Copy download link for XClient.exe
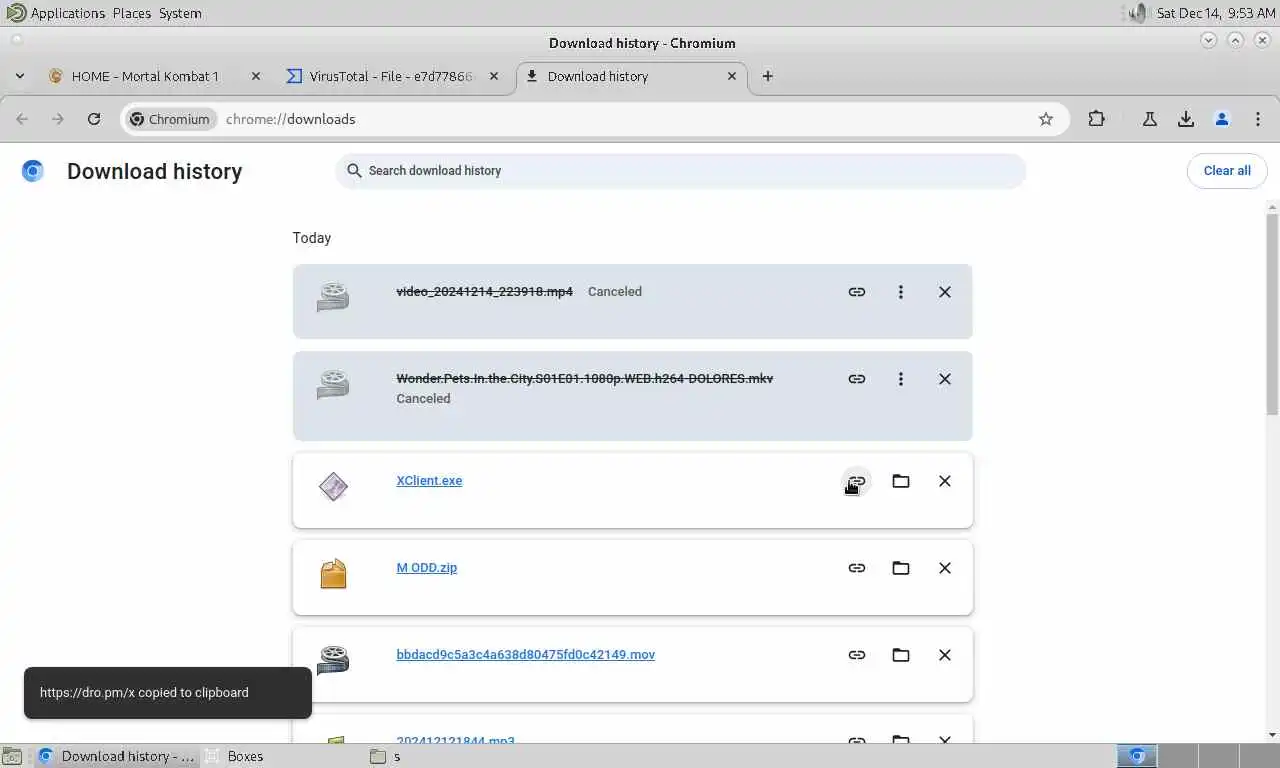 tap(857, 481)
